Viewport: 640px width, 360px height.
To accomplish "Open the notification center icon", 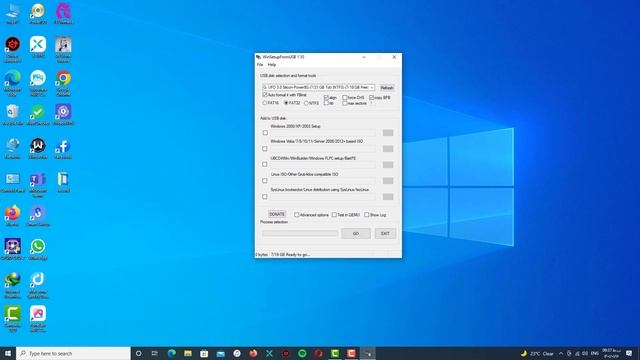I will tap(629, 353).
